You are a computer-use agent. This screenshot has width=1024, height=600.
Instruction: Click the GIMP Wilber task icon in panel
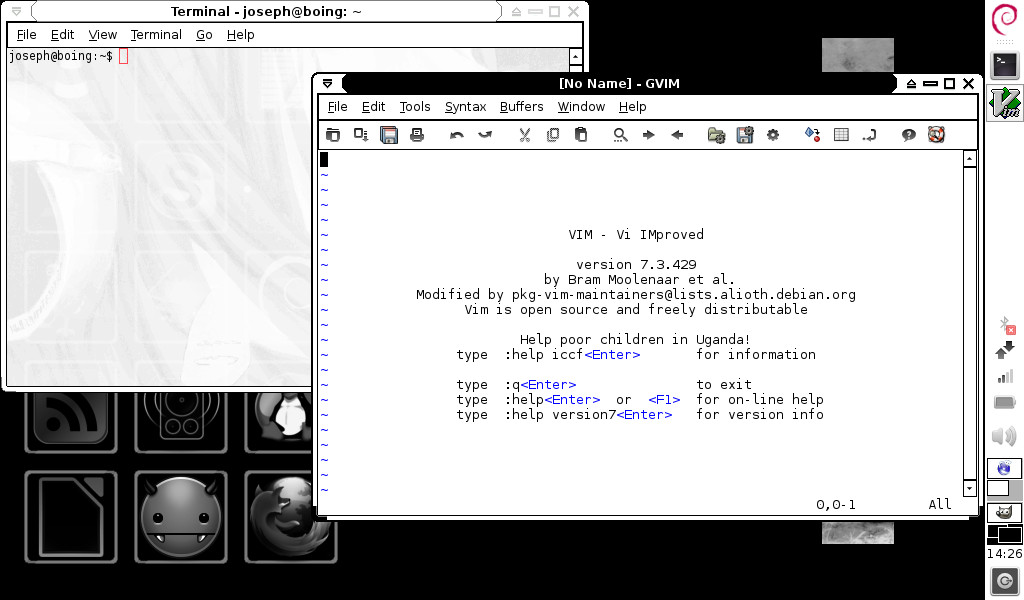[1004, 513]
